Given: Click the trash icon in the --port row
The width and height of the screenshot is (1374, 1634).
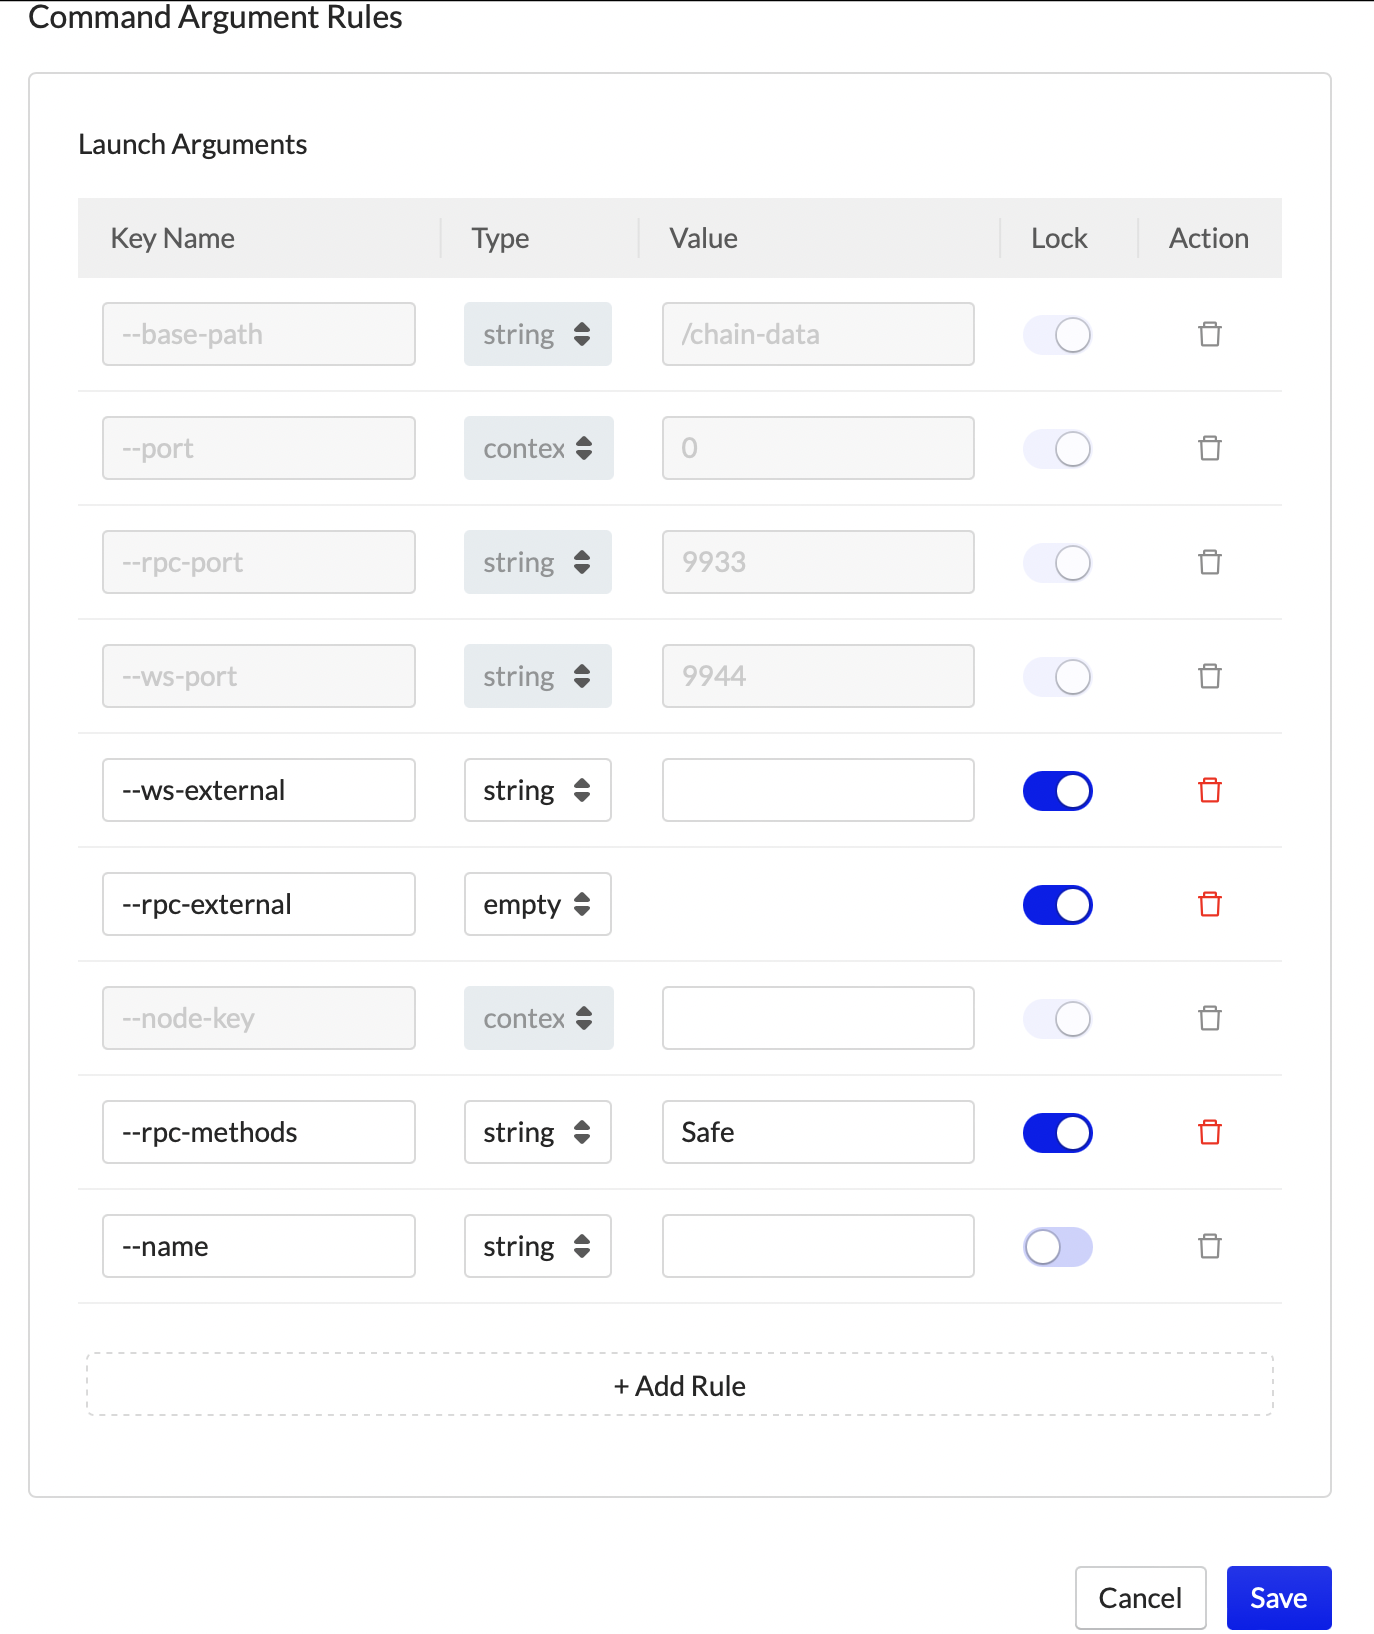Looking at the screenshot, I should pyautogui.click(x=1209, y=448).
